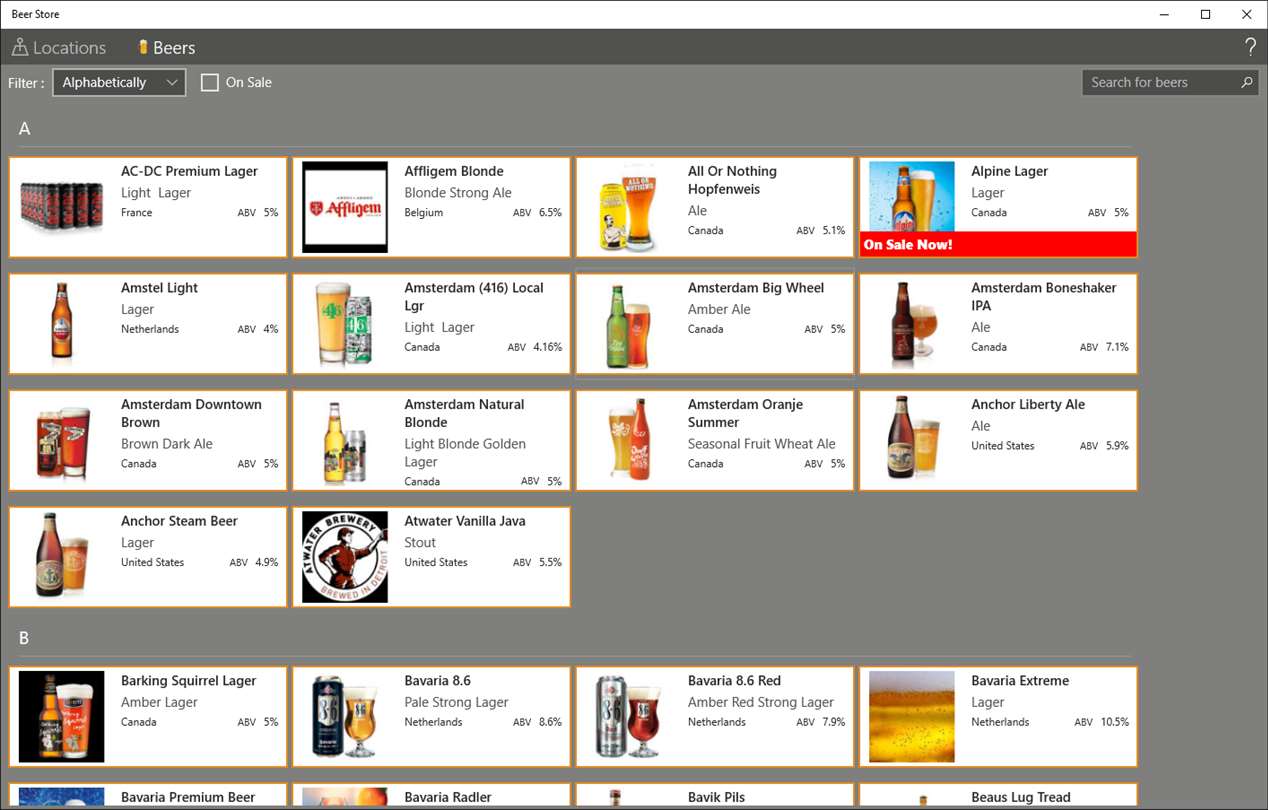Viewport: 1268px width, 810px height.
Task: Click the Affligem Blonde title
Action: pos(454,171)
